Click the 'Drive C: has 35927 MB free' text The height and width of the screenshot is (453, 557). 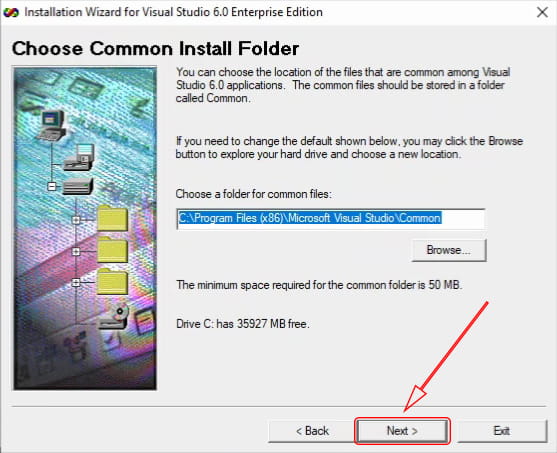click(x=243, y=324)
